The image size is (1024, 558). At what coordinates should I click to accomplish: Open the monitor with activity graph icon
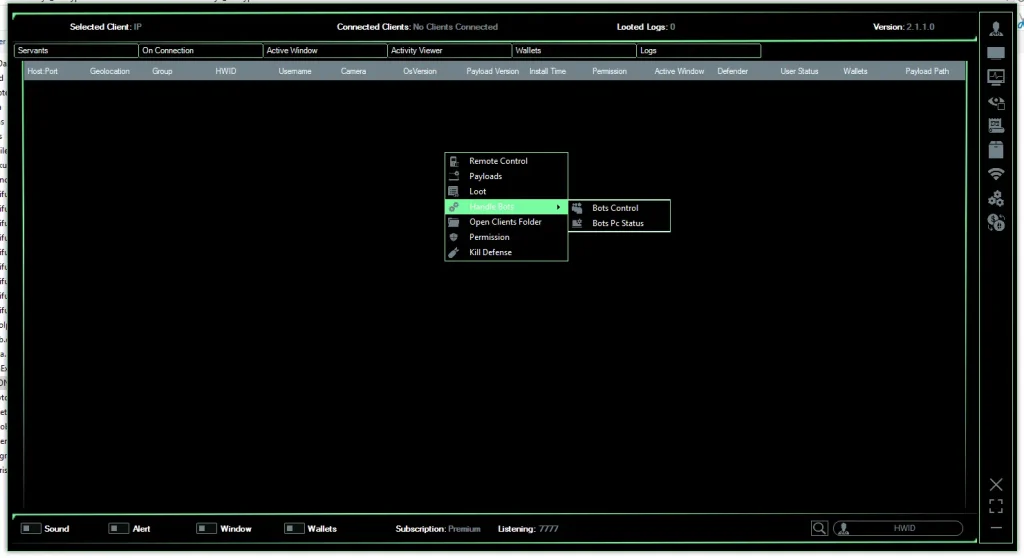(996, 77)
